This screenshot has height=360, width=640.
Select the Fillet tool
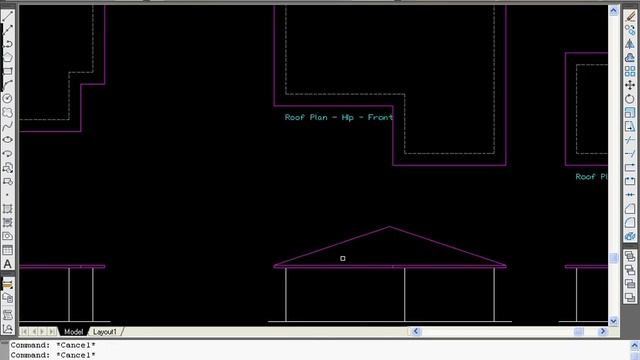(630, 223)
